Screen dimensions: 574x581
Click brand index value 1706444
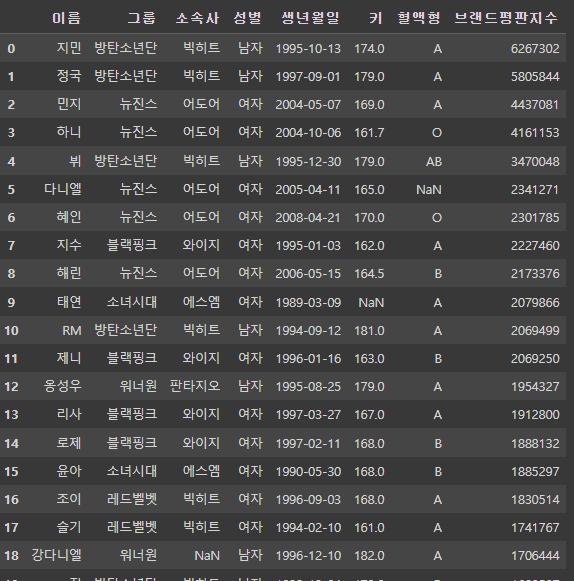click(535, 556)
